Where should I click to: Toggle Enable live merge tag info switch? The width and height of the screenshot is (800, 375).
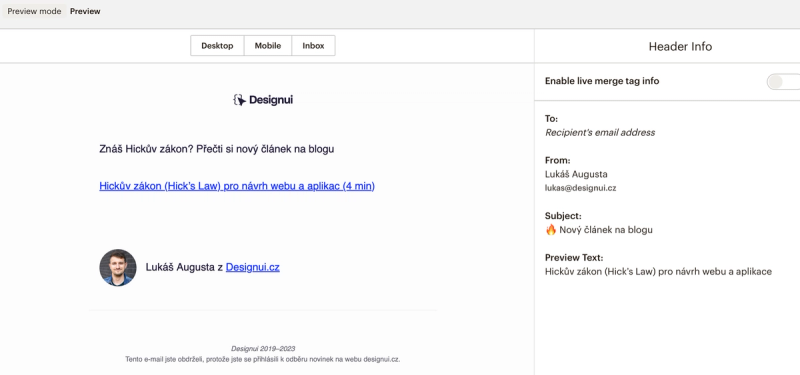point(783,82)
